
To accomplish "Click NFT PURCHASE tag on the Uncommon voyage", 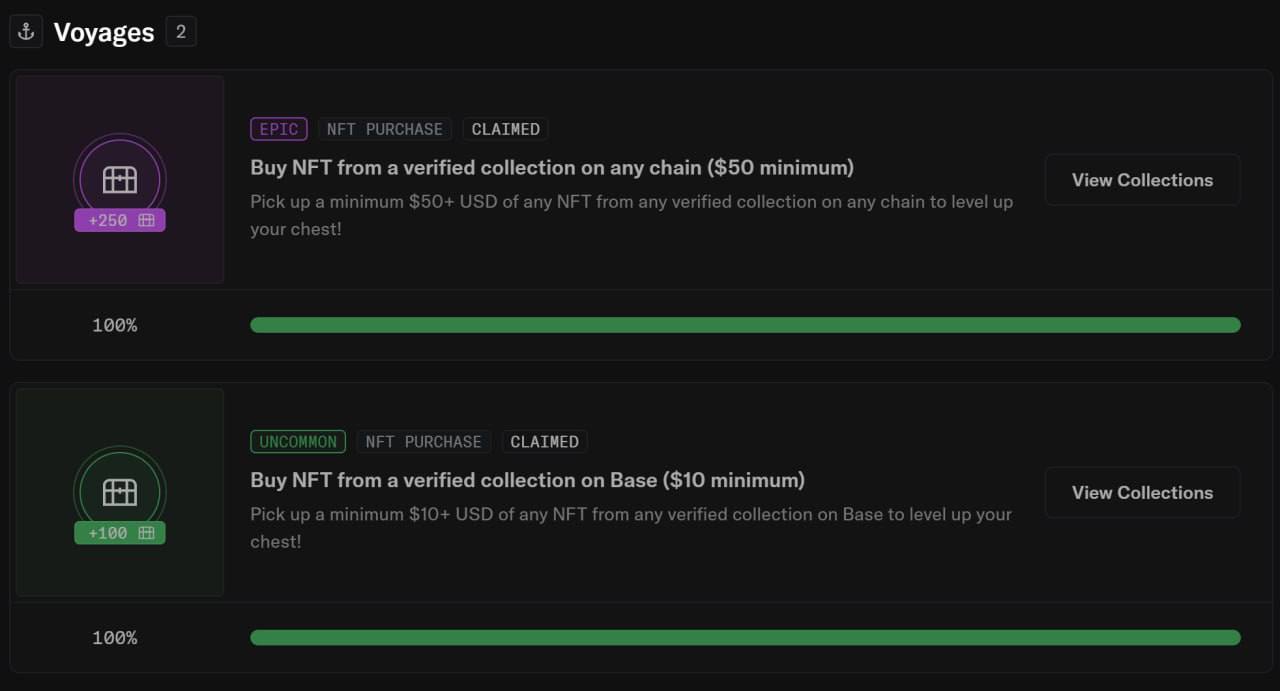I will tap(423, 441).
